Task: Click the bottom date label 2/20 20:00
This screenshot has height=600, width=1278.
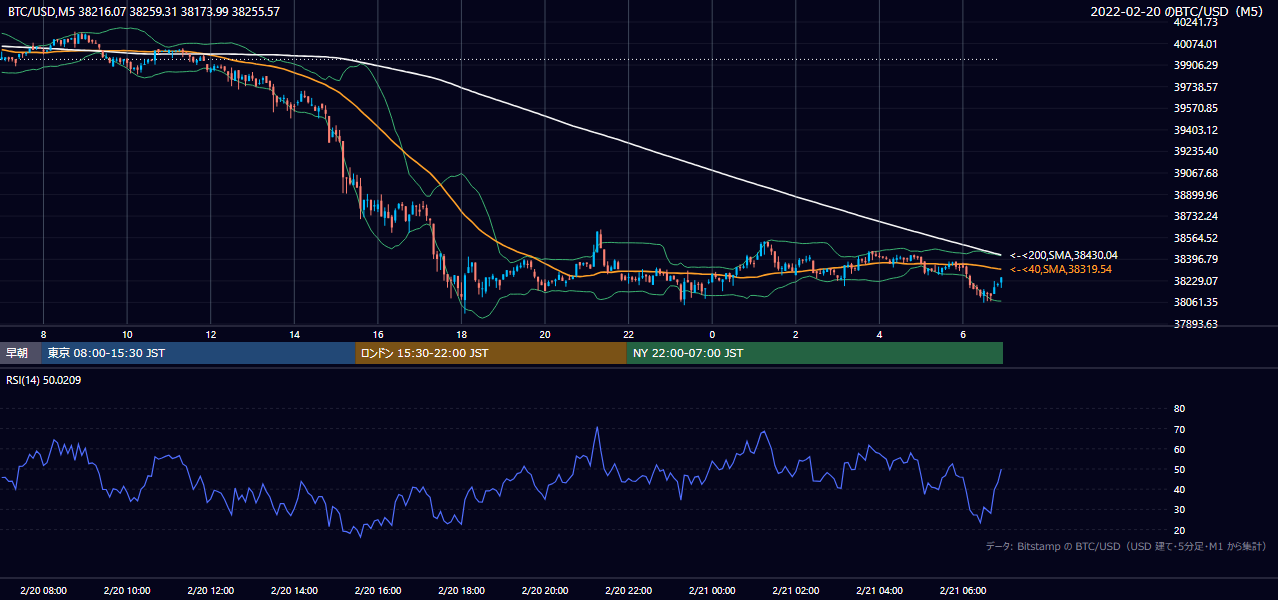Action: [544, 590]
